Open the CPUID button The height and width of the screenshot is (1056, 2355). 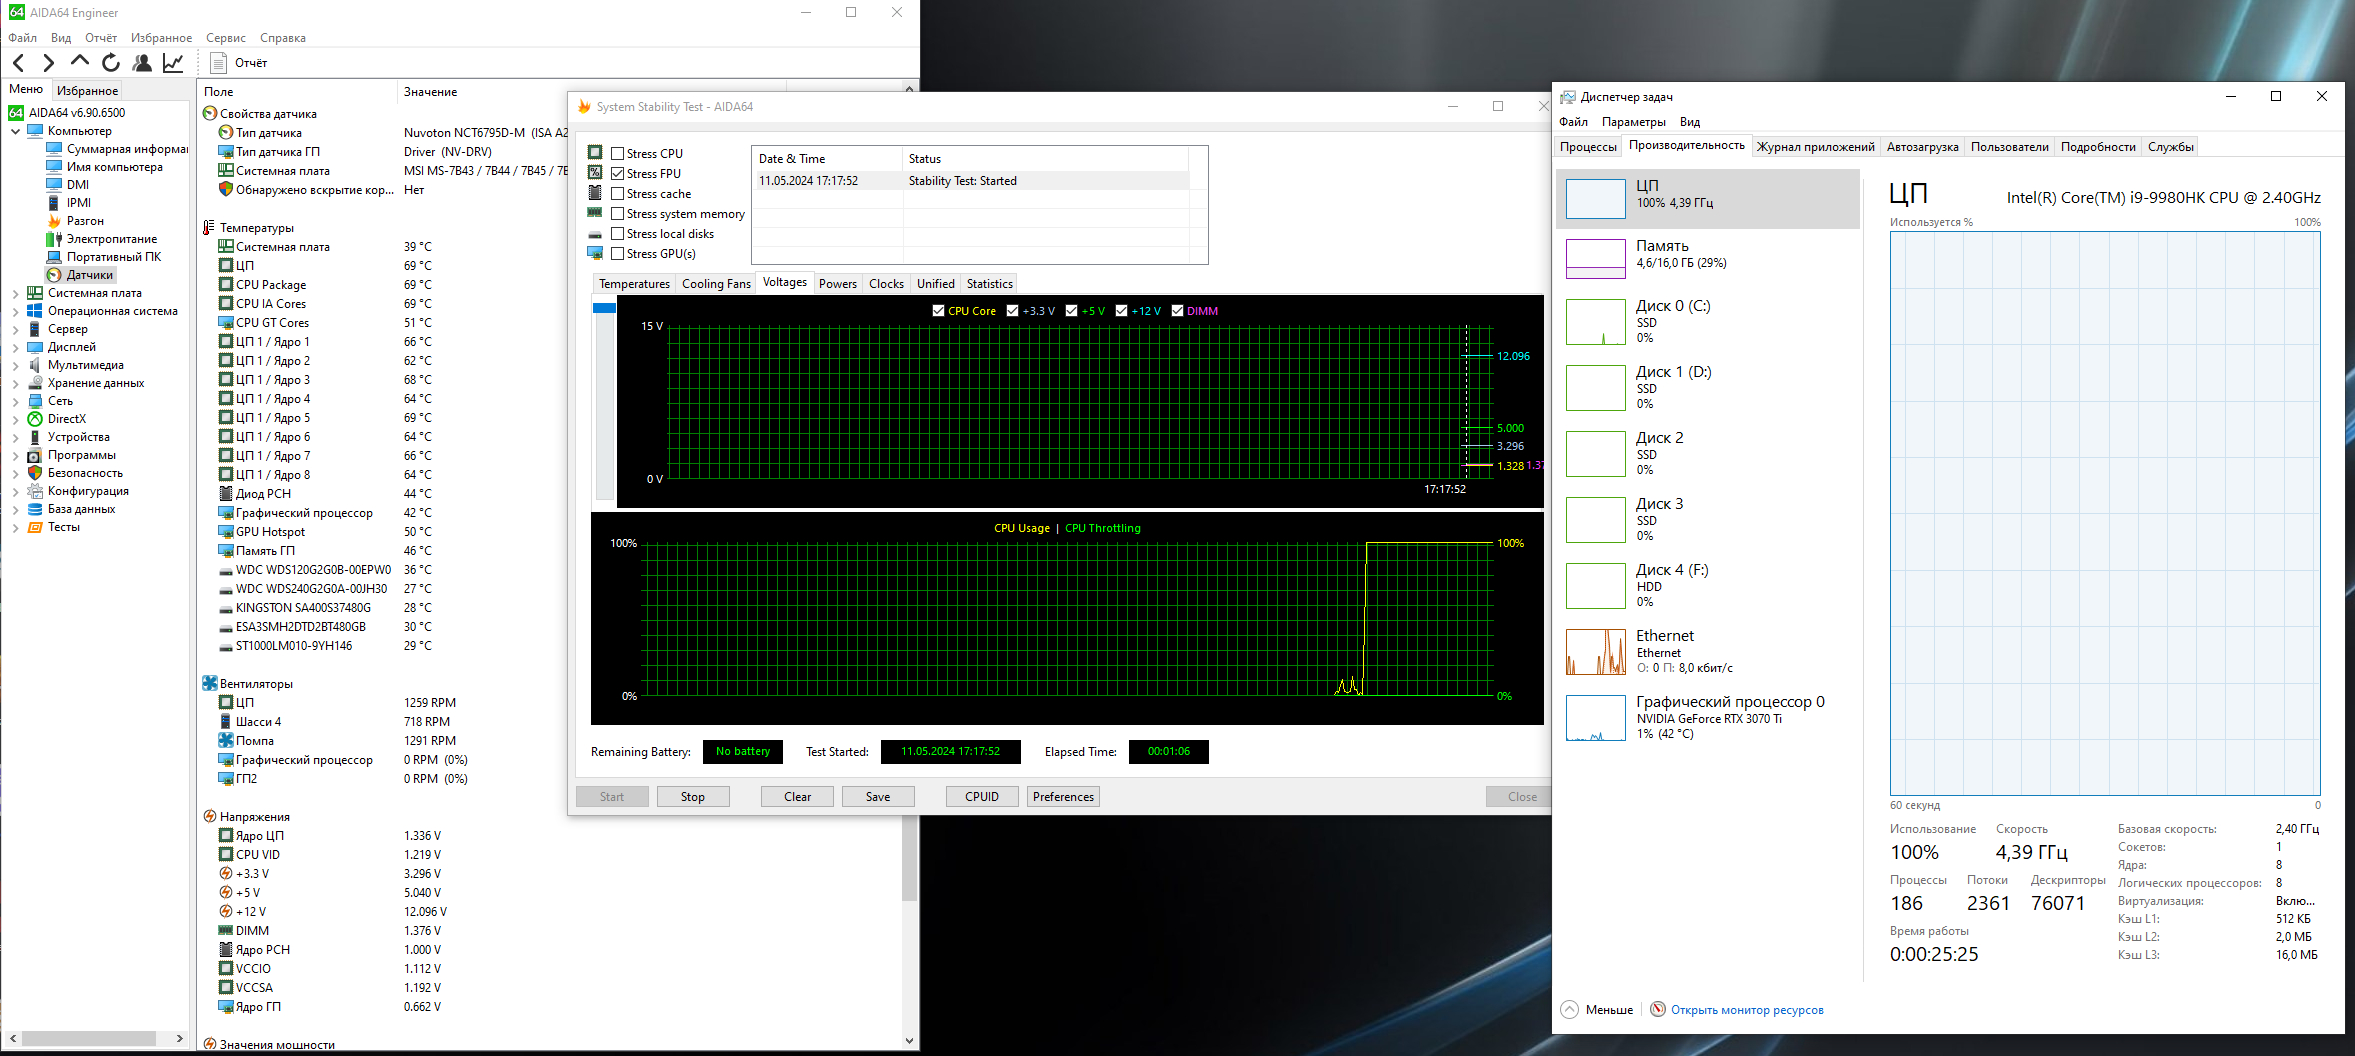(x=982, y=797)
